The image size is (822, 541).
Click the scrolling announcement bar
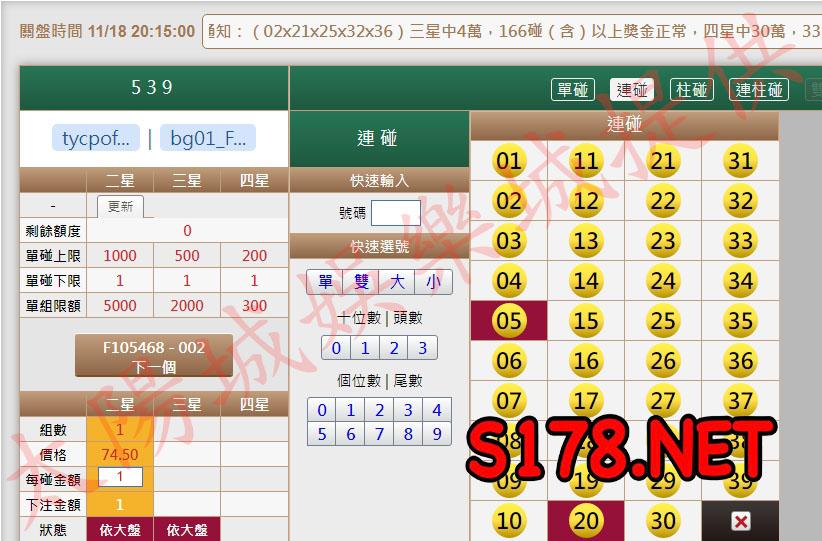coord(512,31)
